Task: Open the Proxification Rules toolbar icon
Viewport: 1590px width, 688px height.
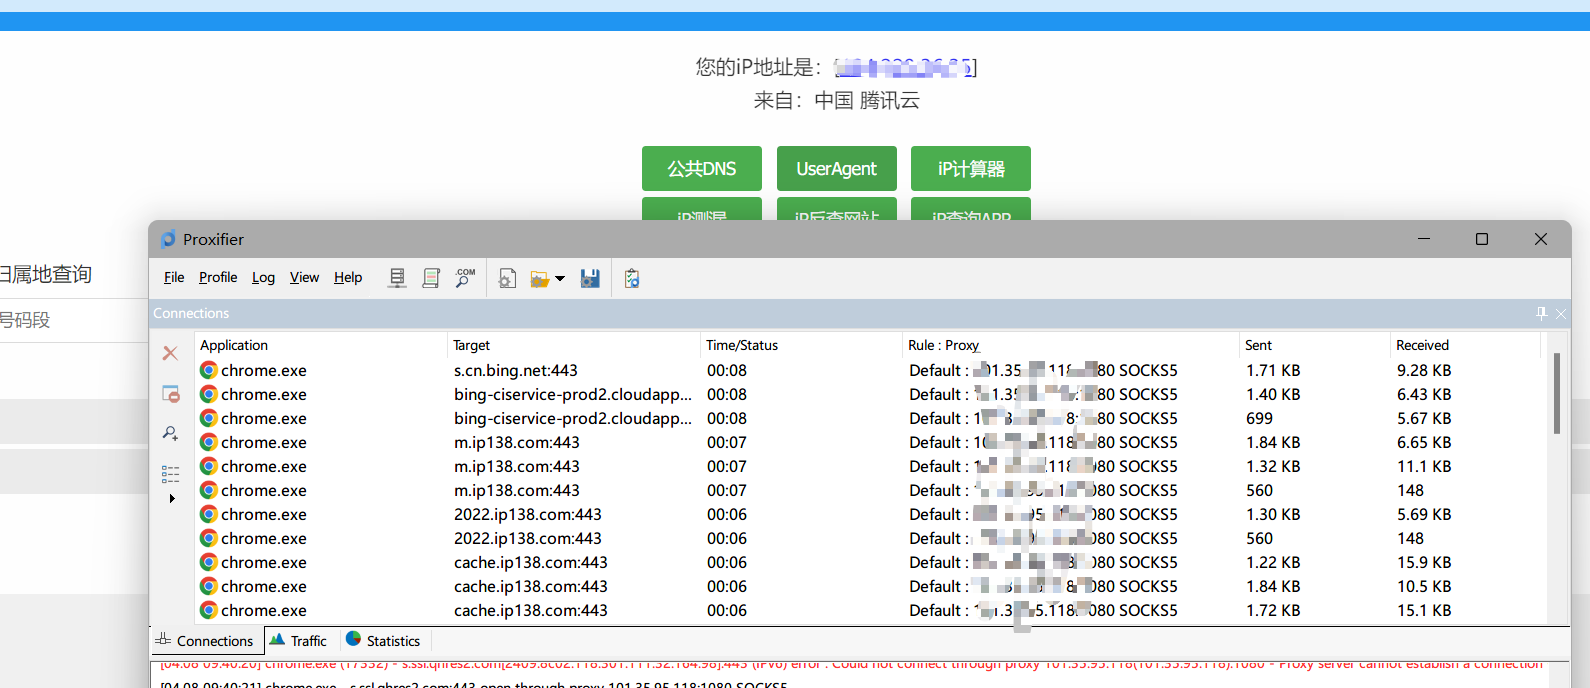Action: (431, 278)
